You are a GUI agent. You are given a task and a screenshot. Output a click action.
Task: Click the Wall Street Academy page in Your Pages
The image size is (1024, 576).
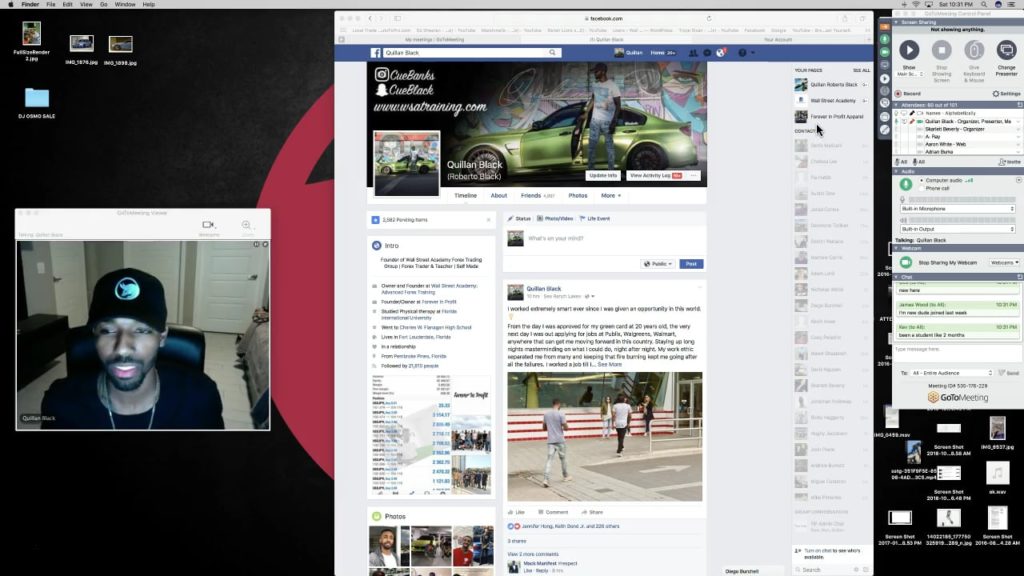832,101
